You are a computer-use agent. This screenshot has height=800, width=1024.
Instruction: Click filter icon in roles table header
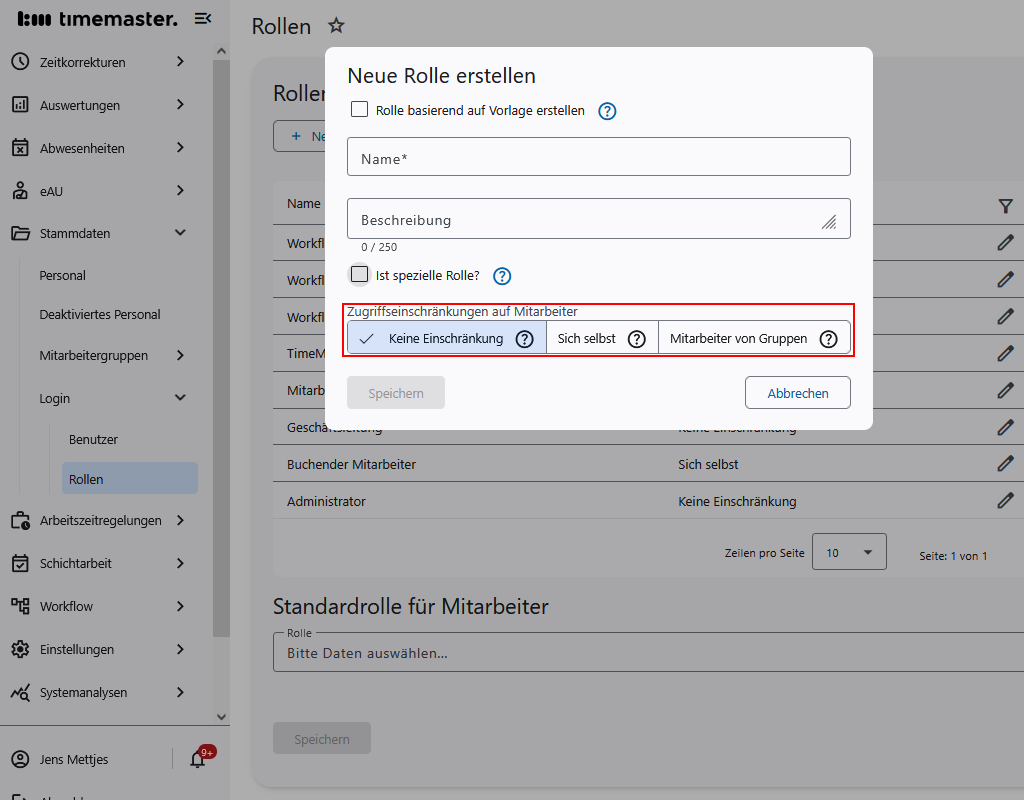(x=1005, y=205)
